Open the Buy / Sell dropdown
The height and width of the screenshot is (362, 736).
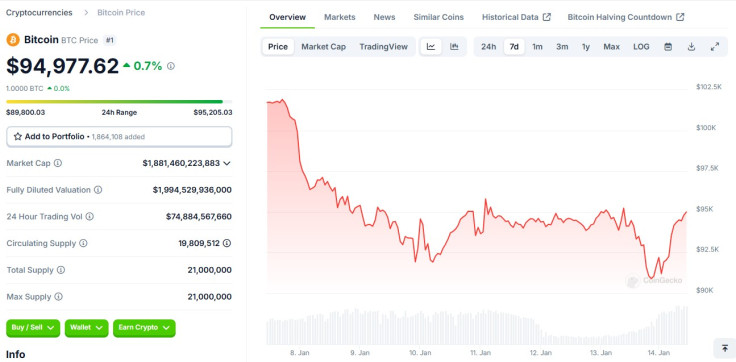click(33, 328)
